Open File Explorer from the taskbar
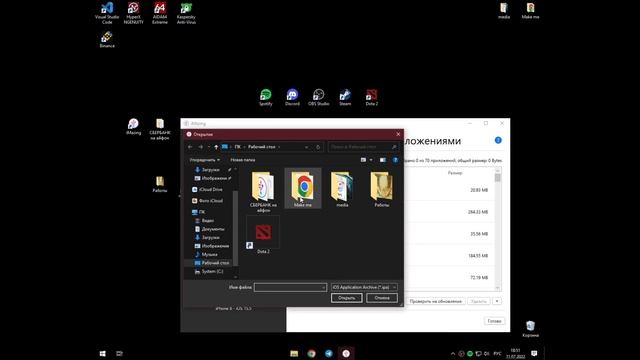640x360 pixels. [x=294, y=353]
